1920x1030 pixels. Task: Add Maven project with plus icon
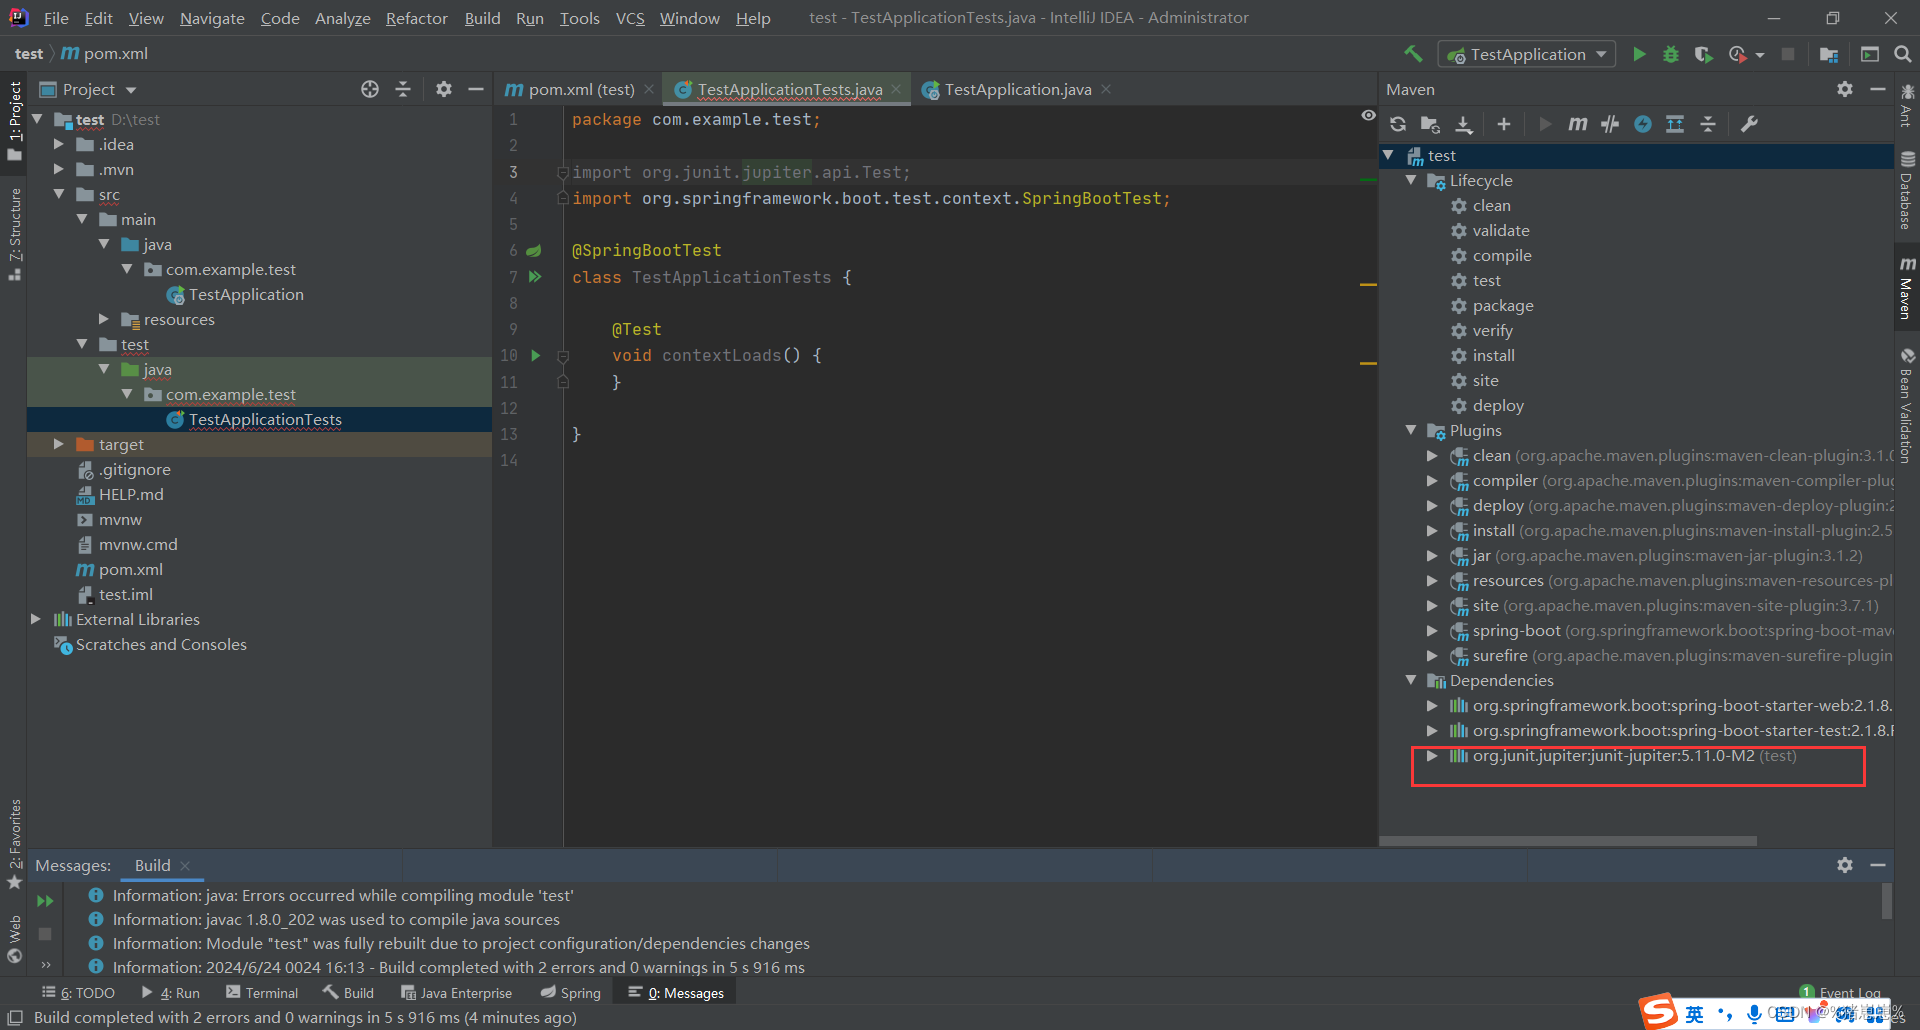pos(1504,124)
